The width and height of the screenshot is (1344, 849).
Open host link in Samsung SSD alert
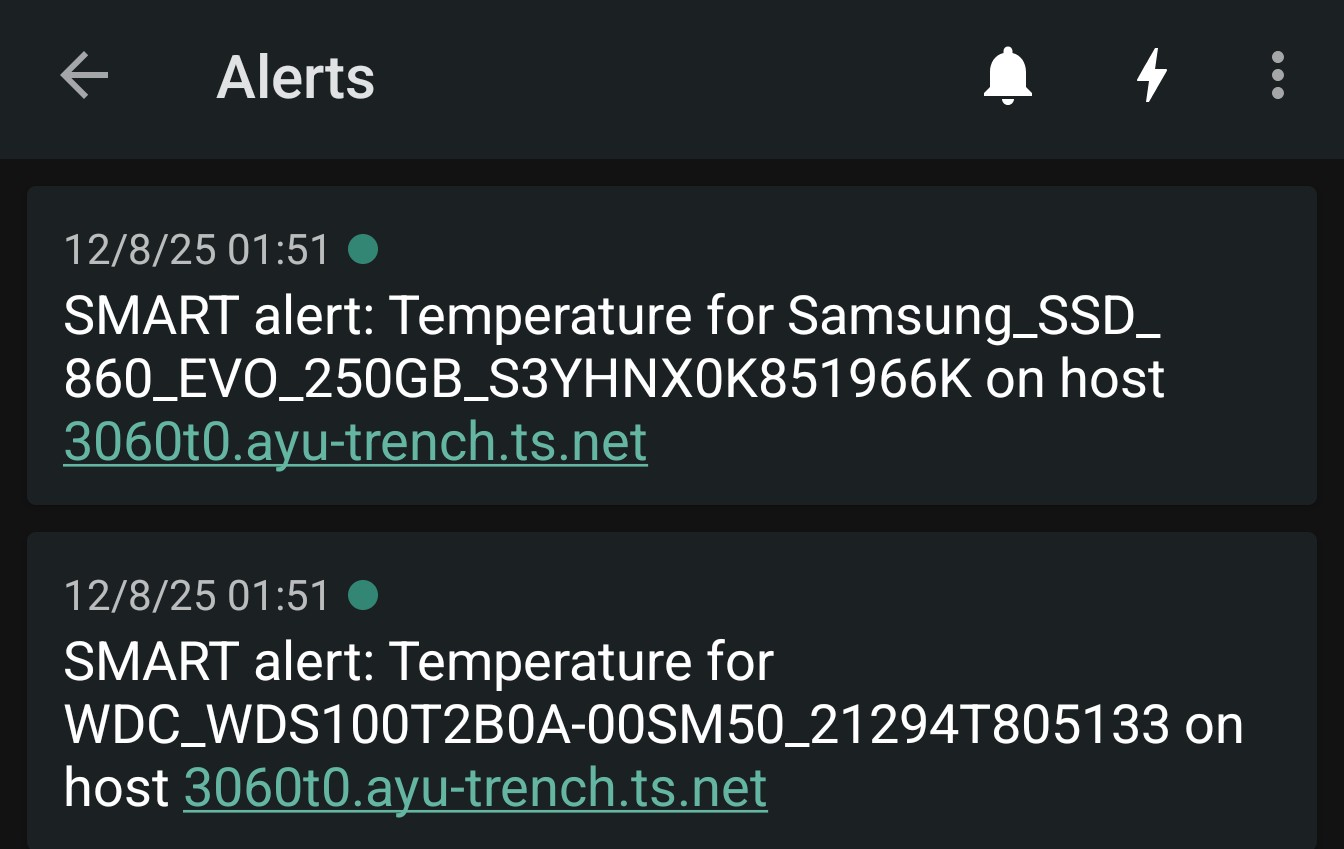pyautogui.click(x=355, y=442)
